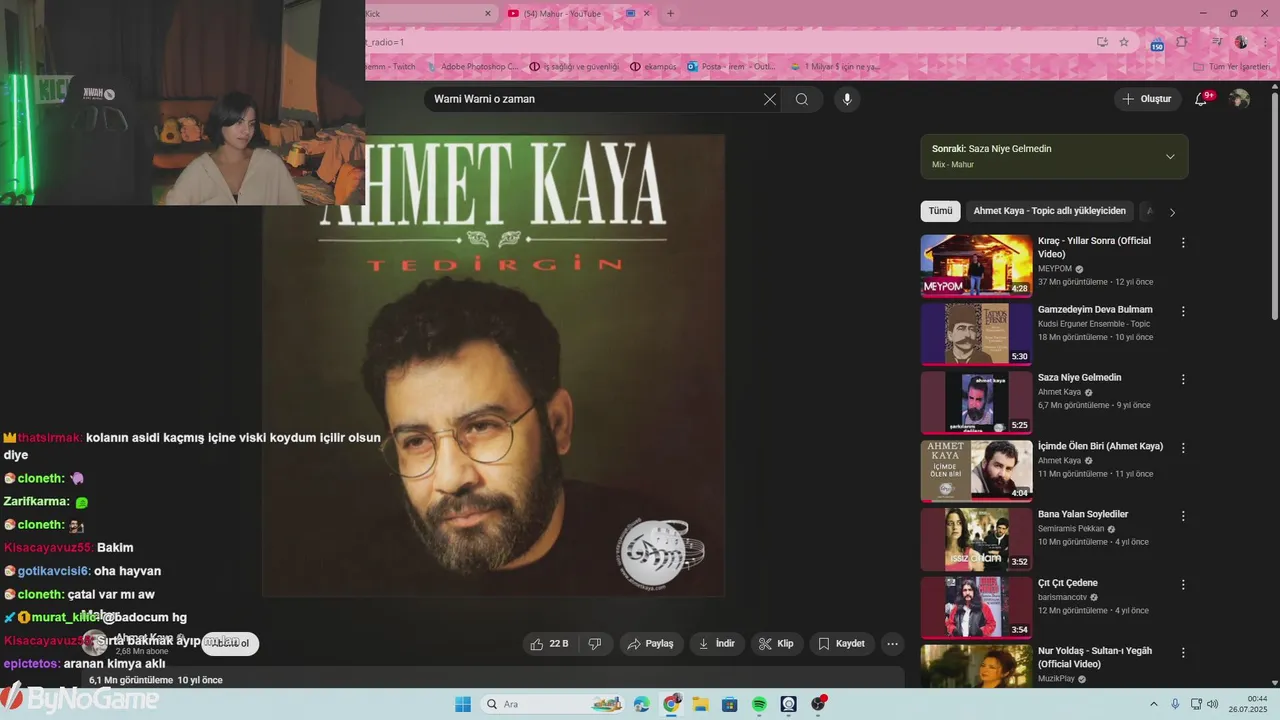Screen dimensions: 1280x720
Task: Dislike the video with thumbs-down button
Action: pyautogui.click(x=595, y=644)
